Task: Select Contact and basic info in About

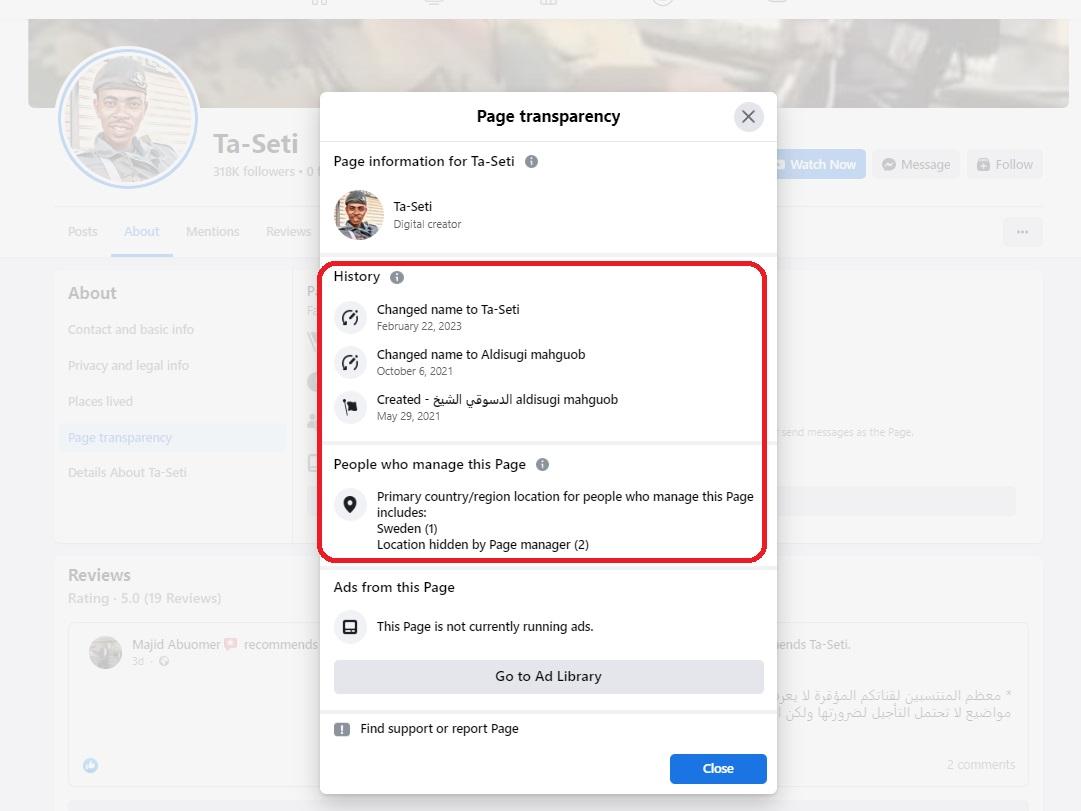Action: pos(131,330)
